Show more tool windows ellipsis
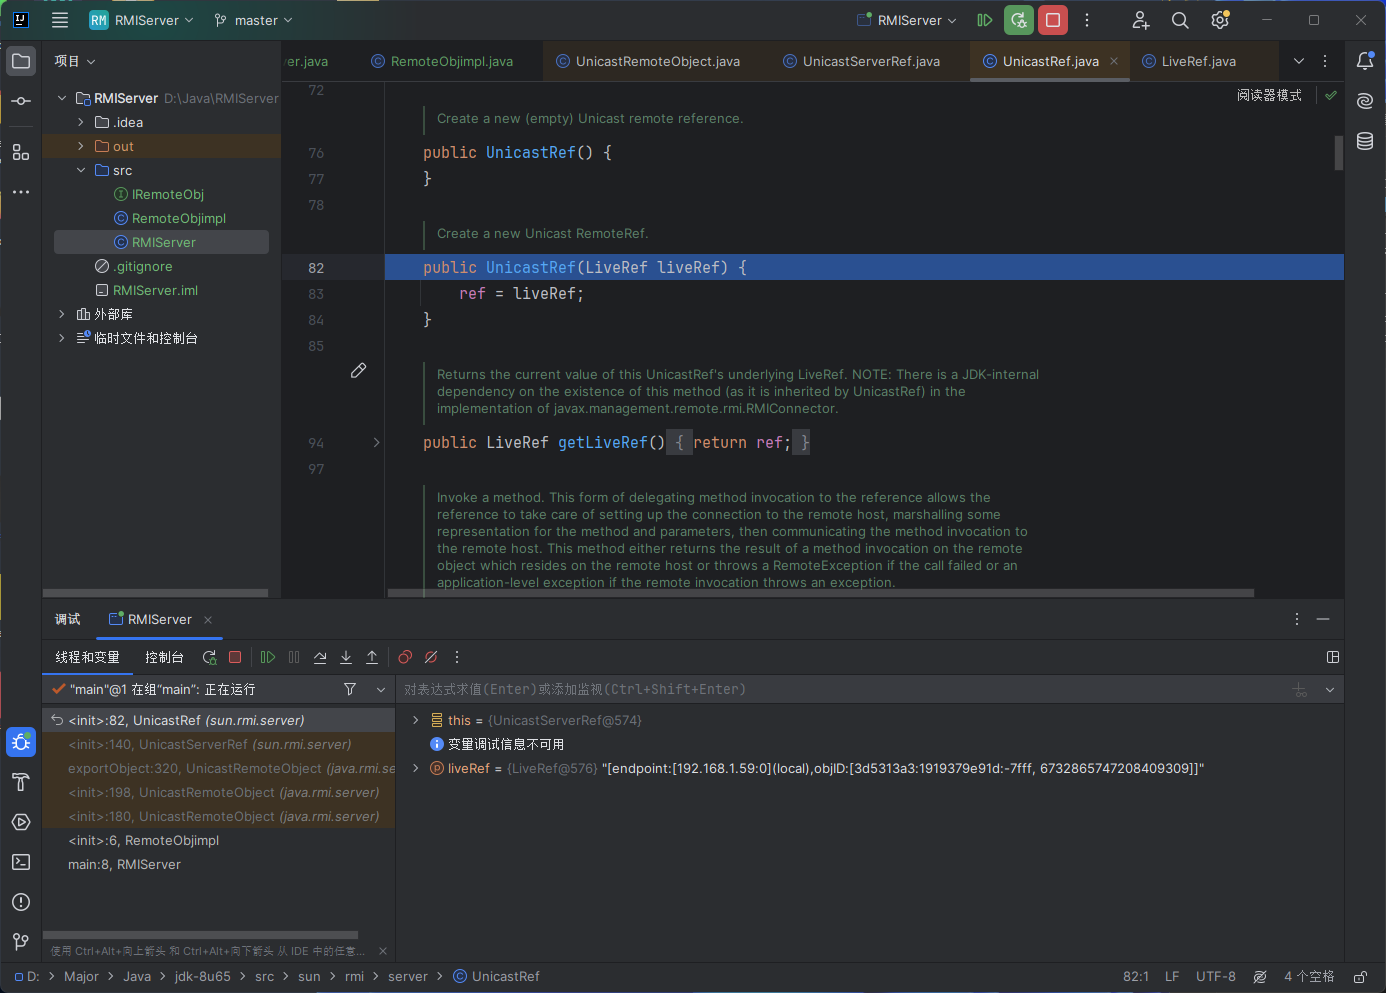 [x=21, y=192]
